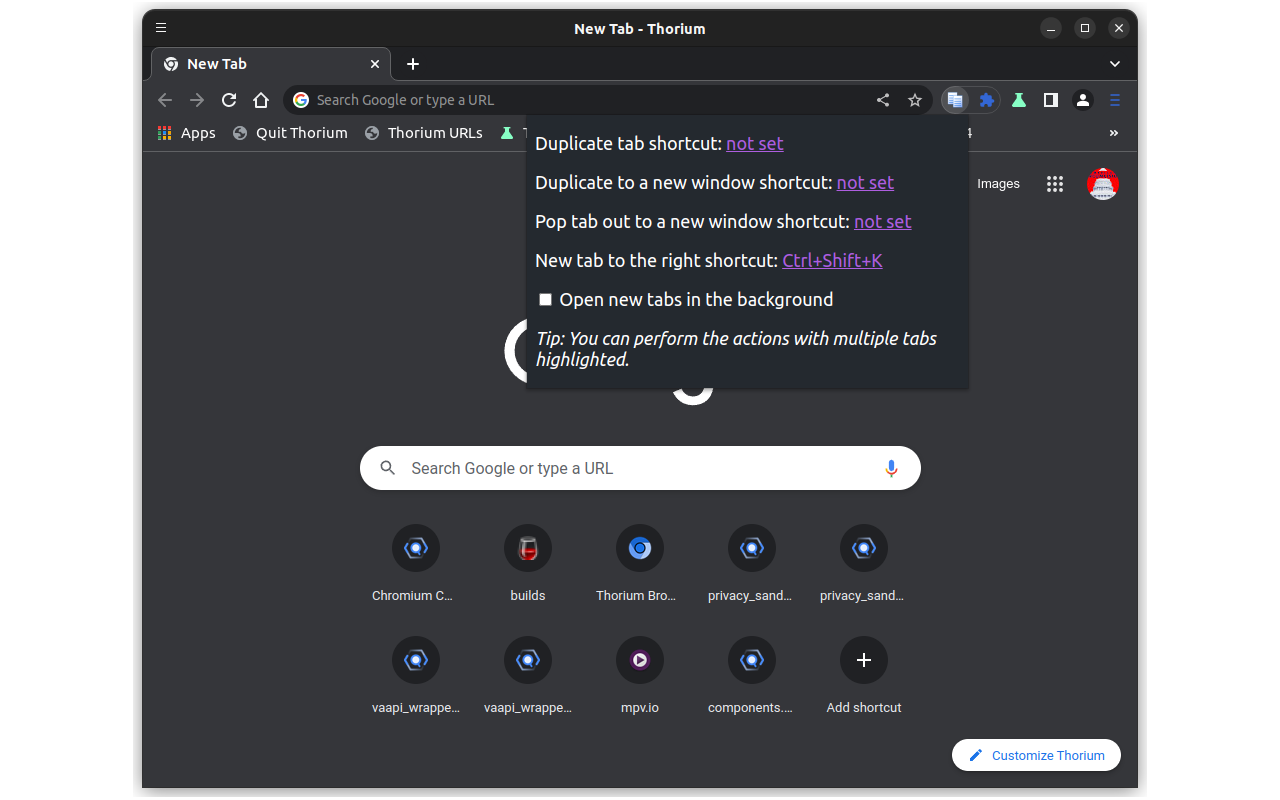Image resolution: width=1280 pixels, height=800 pixels.
Task: Open the profile avatar icon in toolbar
Action: click(x=1083, y=100)
